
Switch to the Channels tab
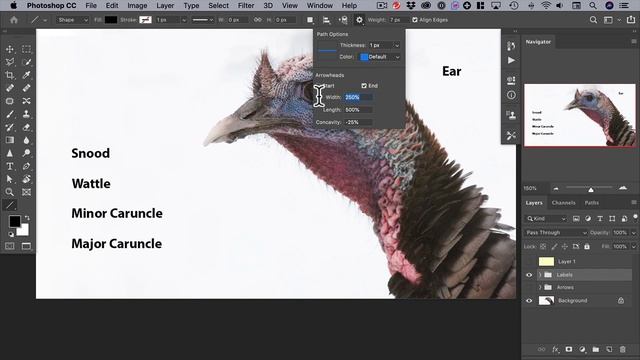[x=563, y=203]
